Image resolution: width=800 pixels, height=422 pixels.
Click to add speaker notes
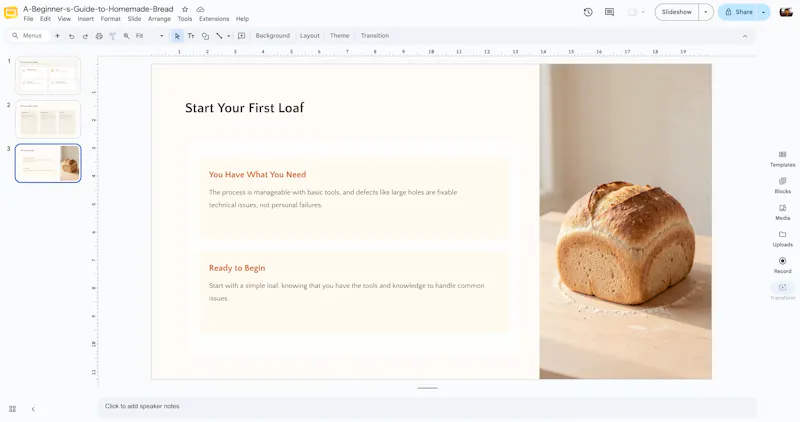[x=427, y=407]
